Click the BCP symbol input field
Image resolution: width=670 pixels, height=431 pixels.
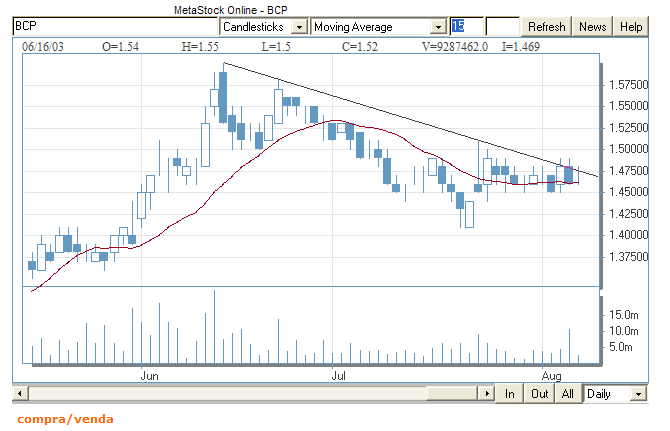coord(115,26)
